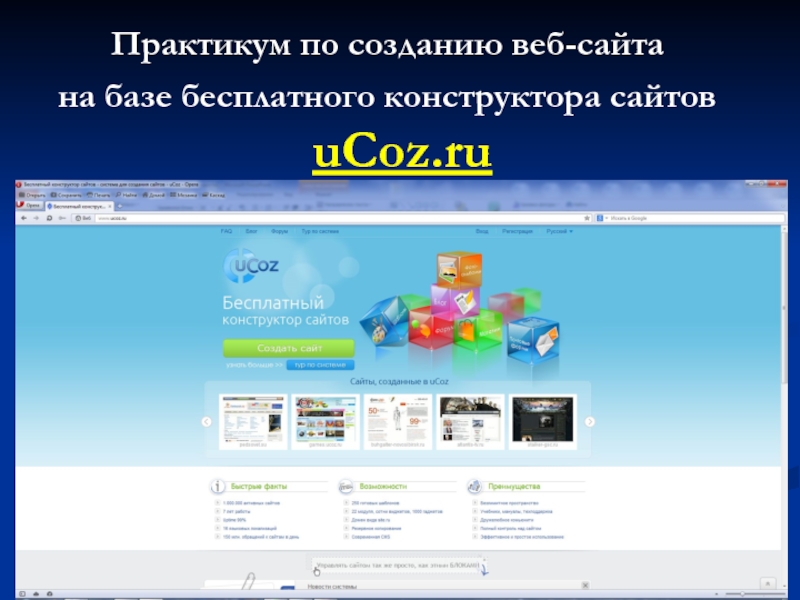The image size is (800, 600).
Task: Click the Каскад (Cascade) toolbar button
Action: tap(213, 195)
